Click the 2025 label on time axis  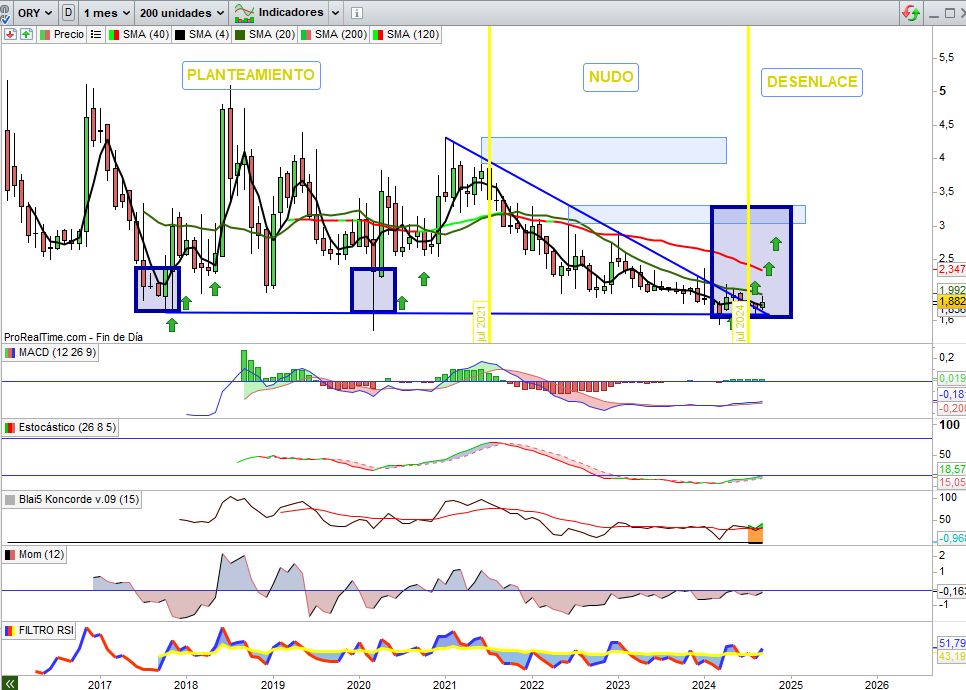(x=790, y=684)
